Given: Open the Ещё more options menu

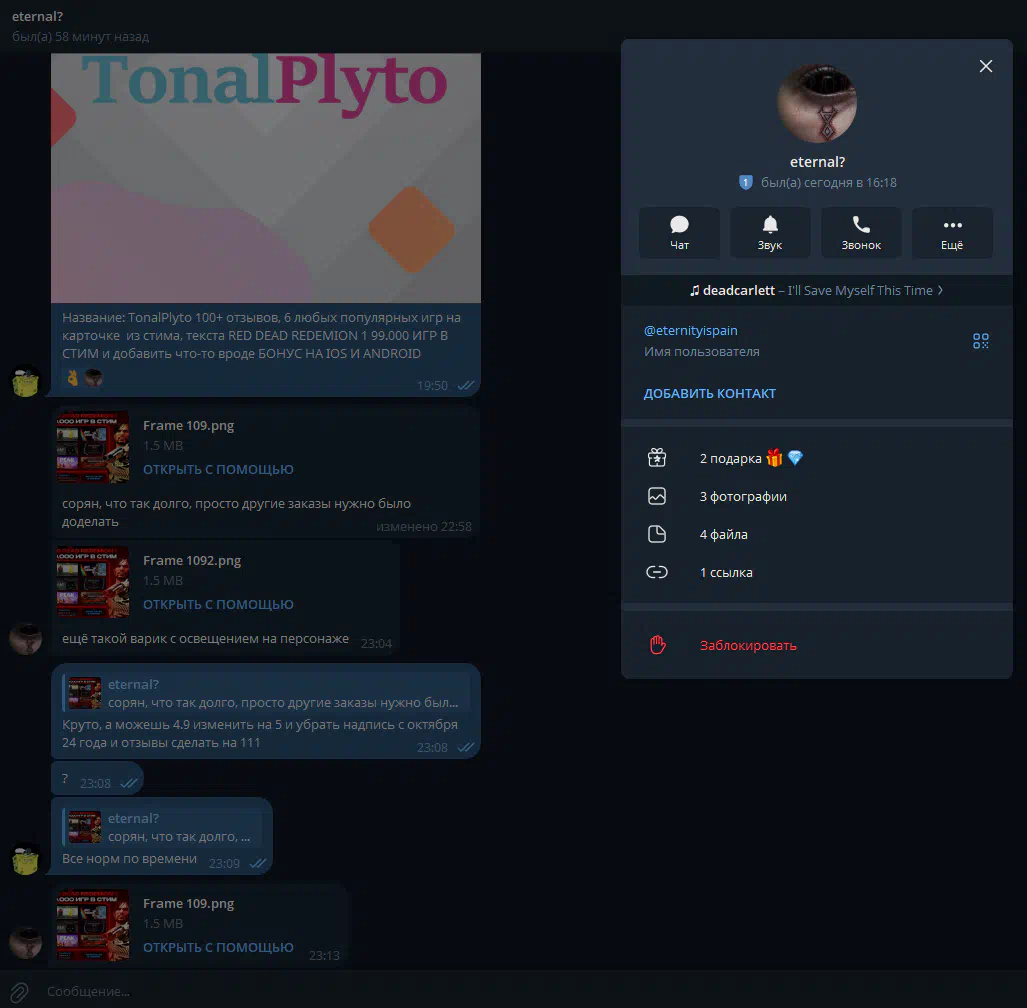Looking at the screenshot, I should pyautogui.click(x=952, y=233).
